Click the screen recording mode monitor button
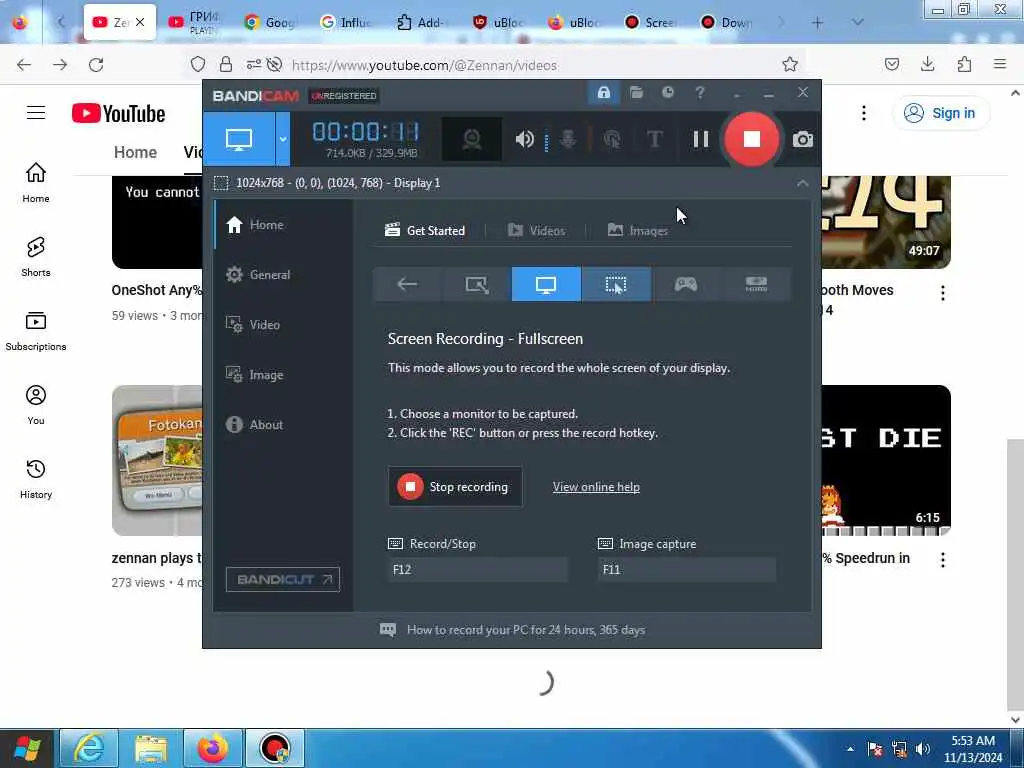Screen dimensions: 1024x768 (239, 139)
